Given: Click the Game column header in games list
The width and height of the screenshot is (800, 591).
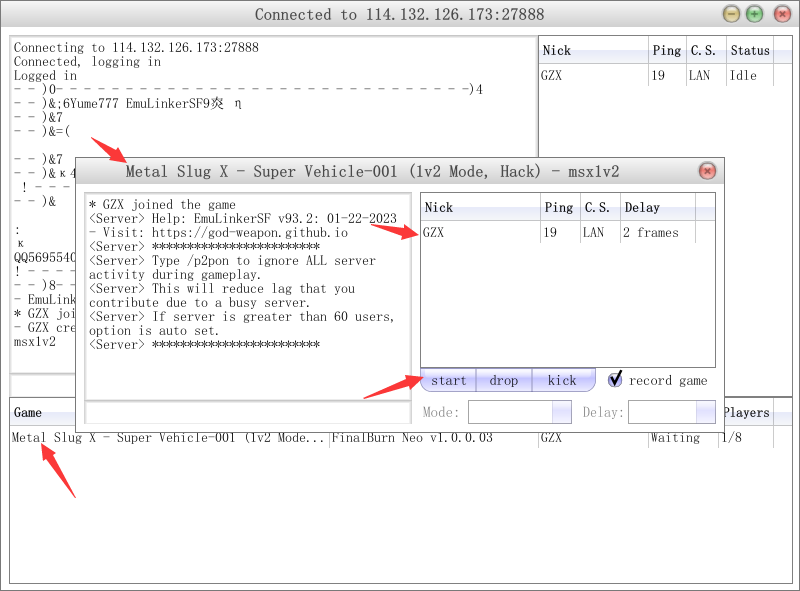Looking at the screenshot, I should pos(43,412).
